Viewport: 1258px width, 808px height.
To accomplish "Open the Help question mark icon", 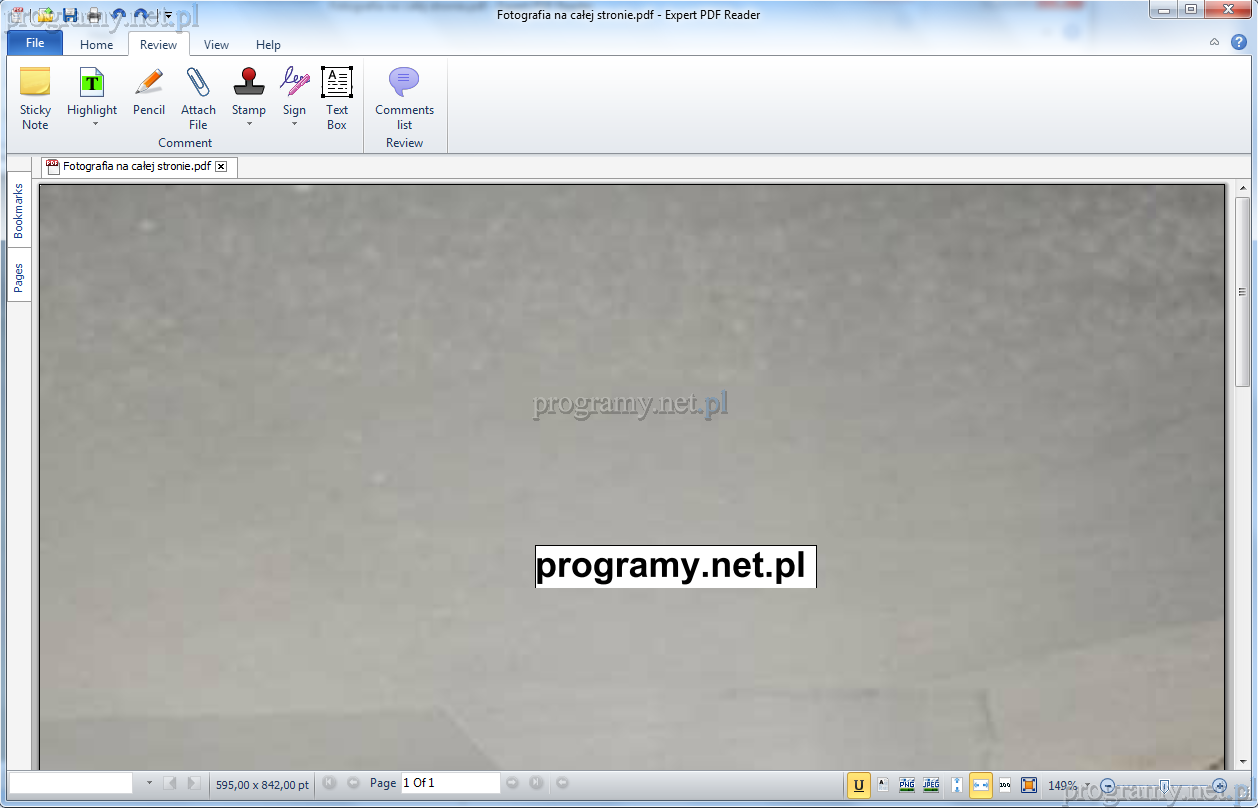I will pyautogui.click(x=1238, y=42).
